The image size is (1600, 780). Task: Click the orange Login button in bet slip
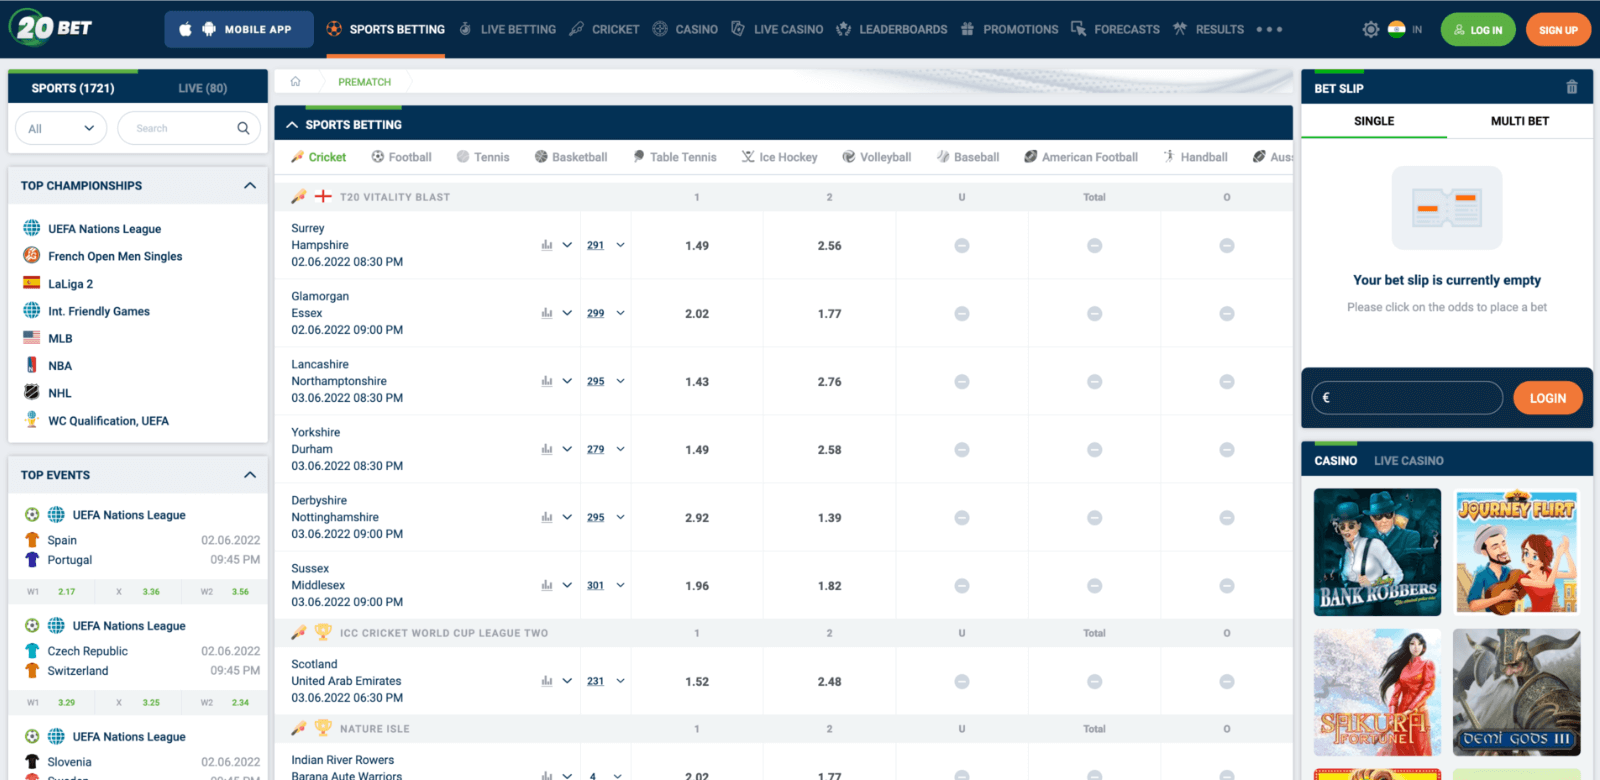coord(1547,398)
